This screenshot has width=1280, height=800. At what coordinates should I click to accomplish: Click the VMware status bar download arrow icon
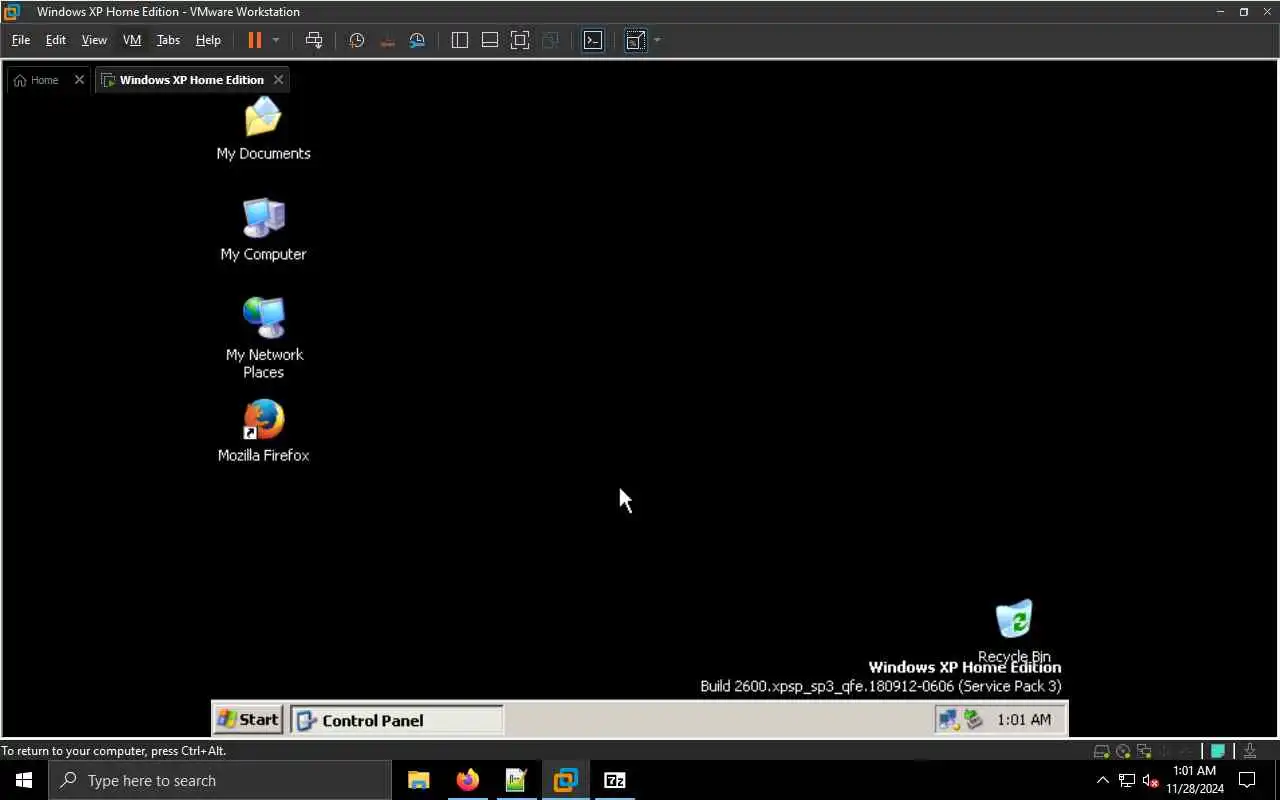[1250, 751]
